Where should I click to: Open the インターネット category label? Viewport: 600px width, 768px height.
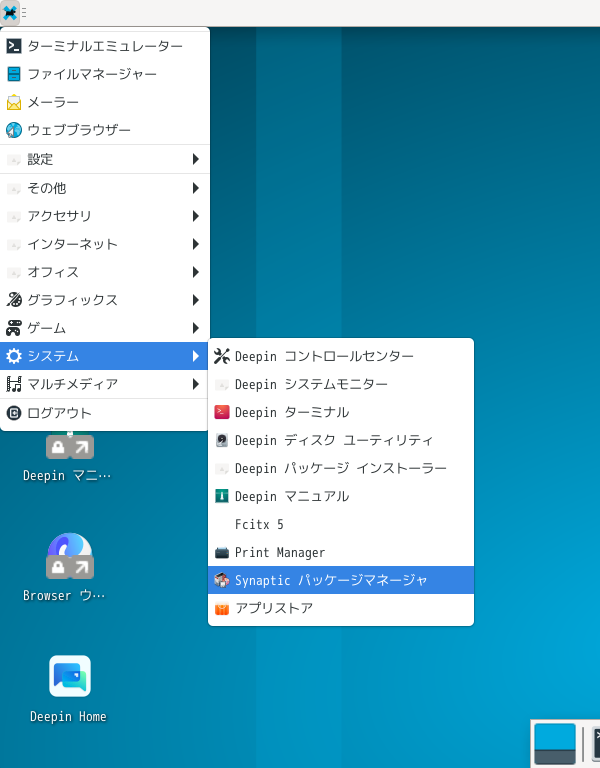click(x=72, y=244)
